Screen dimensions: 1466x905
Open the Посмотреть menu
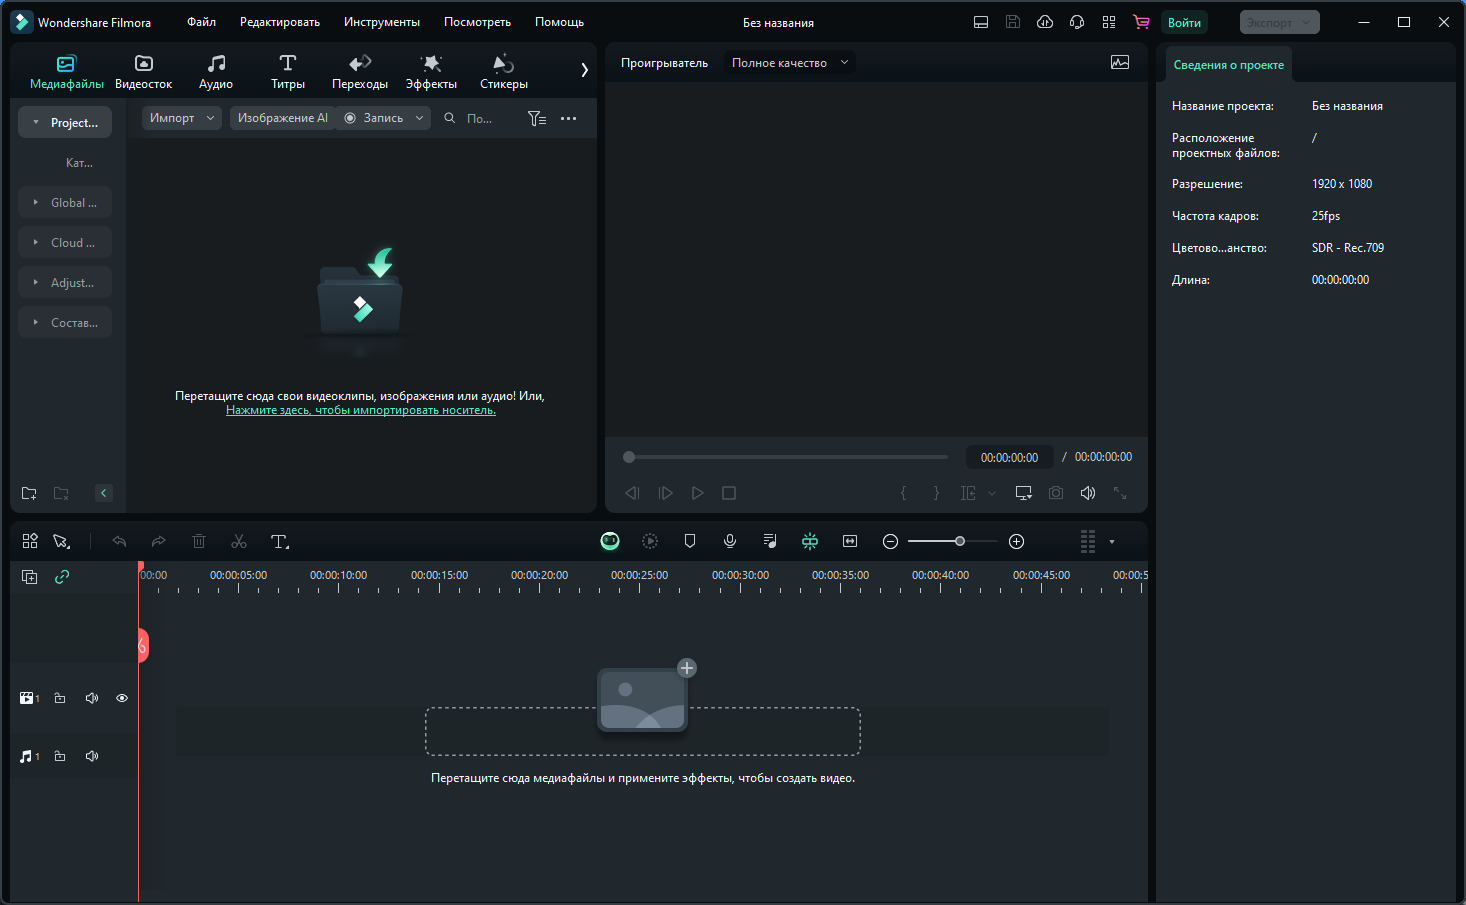coord(477,22)
